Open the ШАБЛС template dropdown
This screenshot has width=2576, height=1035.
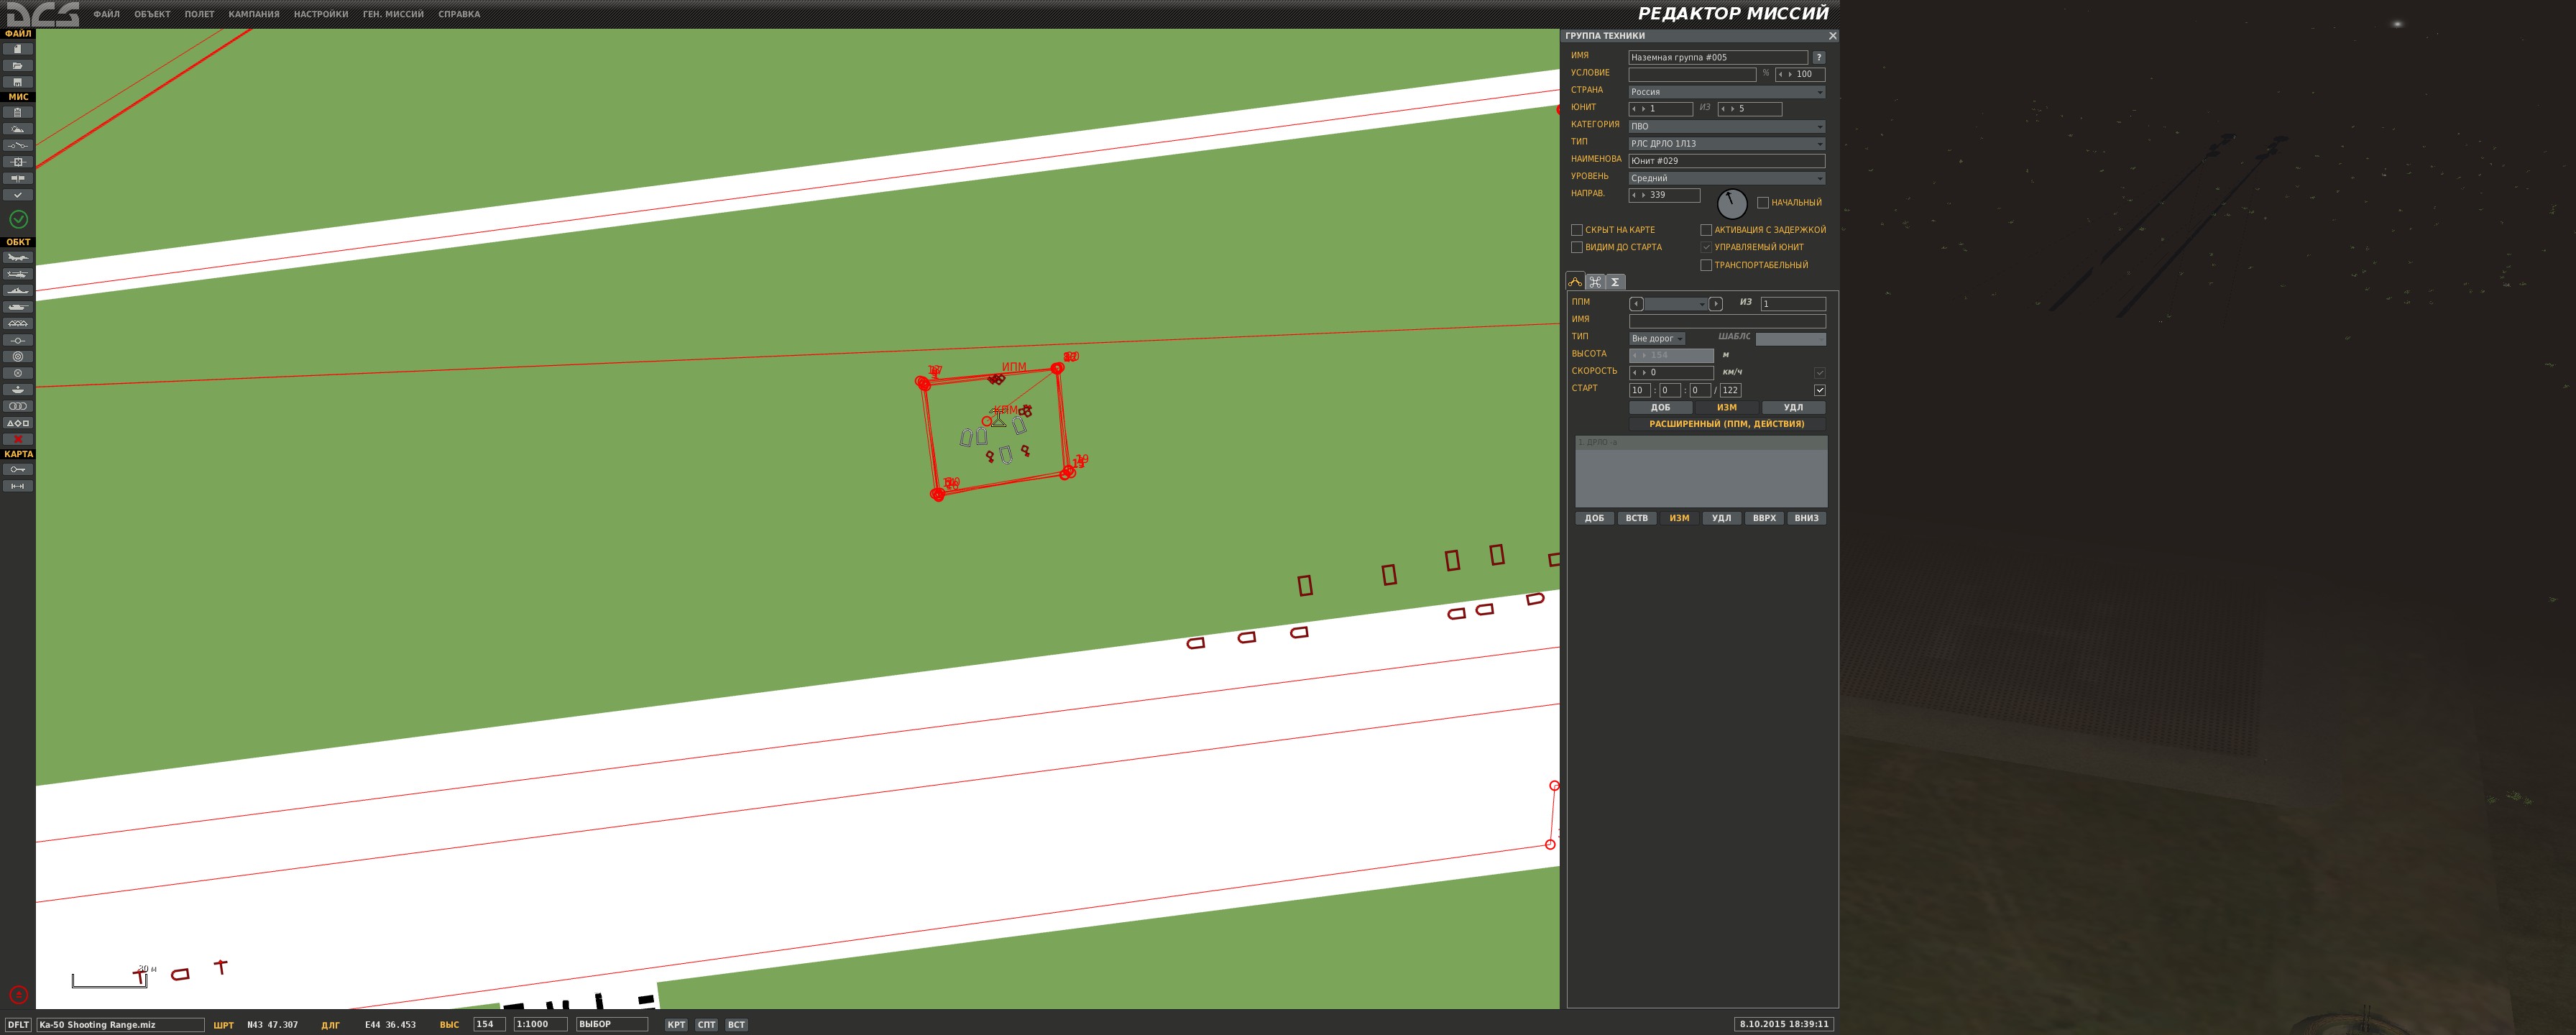(x=1790, y=339)
